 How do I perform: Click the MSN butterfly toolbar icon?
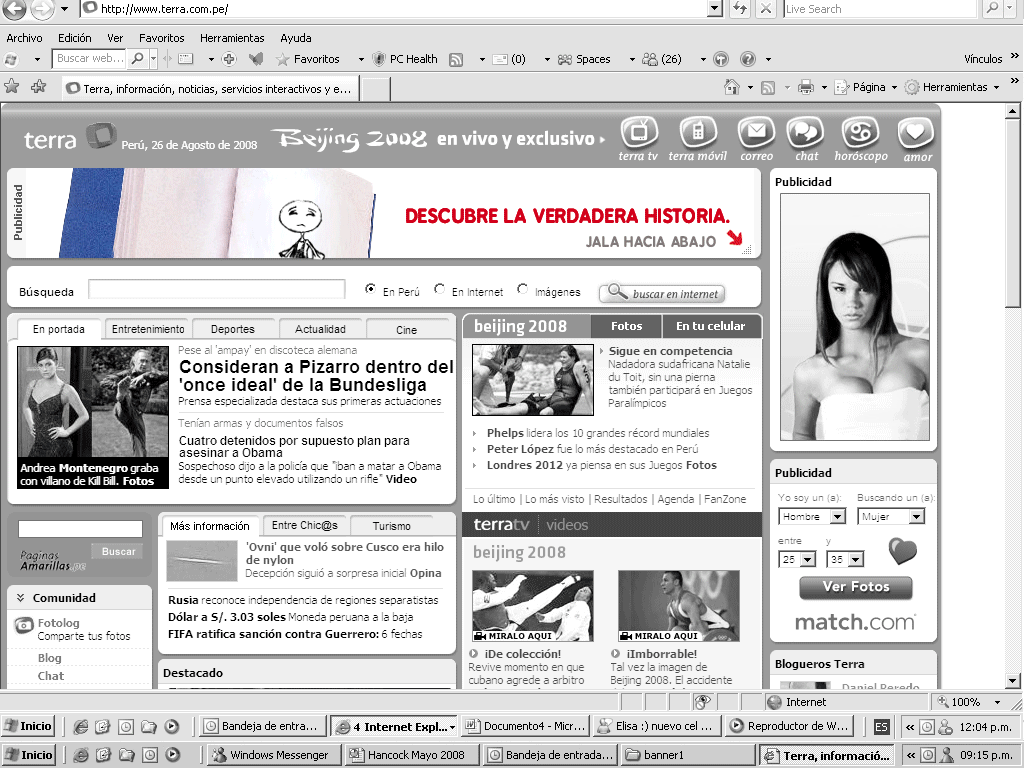[257, 59]
